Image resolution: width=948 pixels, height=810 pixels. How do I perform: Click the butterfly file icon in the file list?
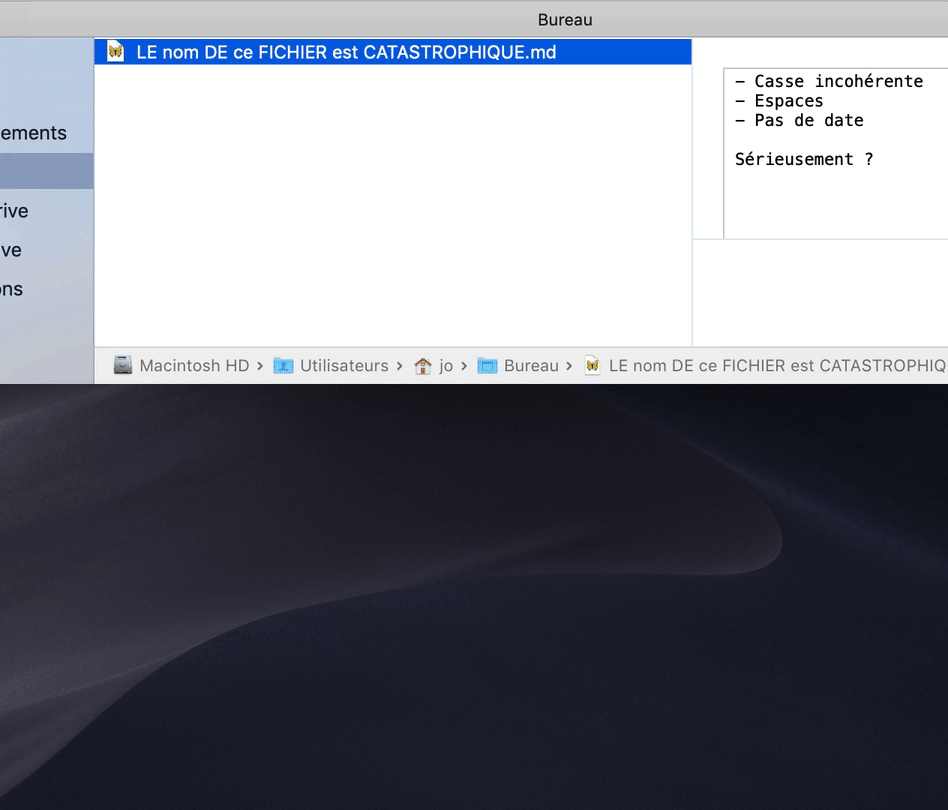[116, 52]
